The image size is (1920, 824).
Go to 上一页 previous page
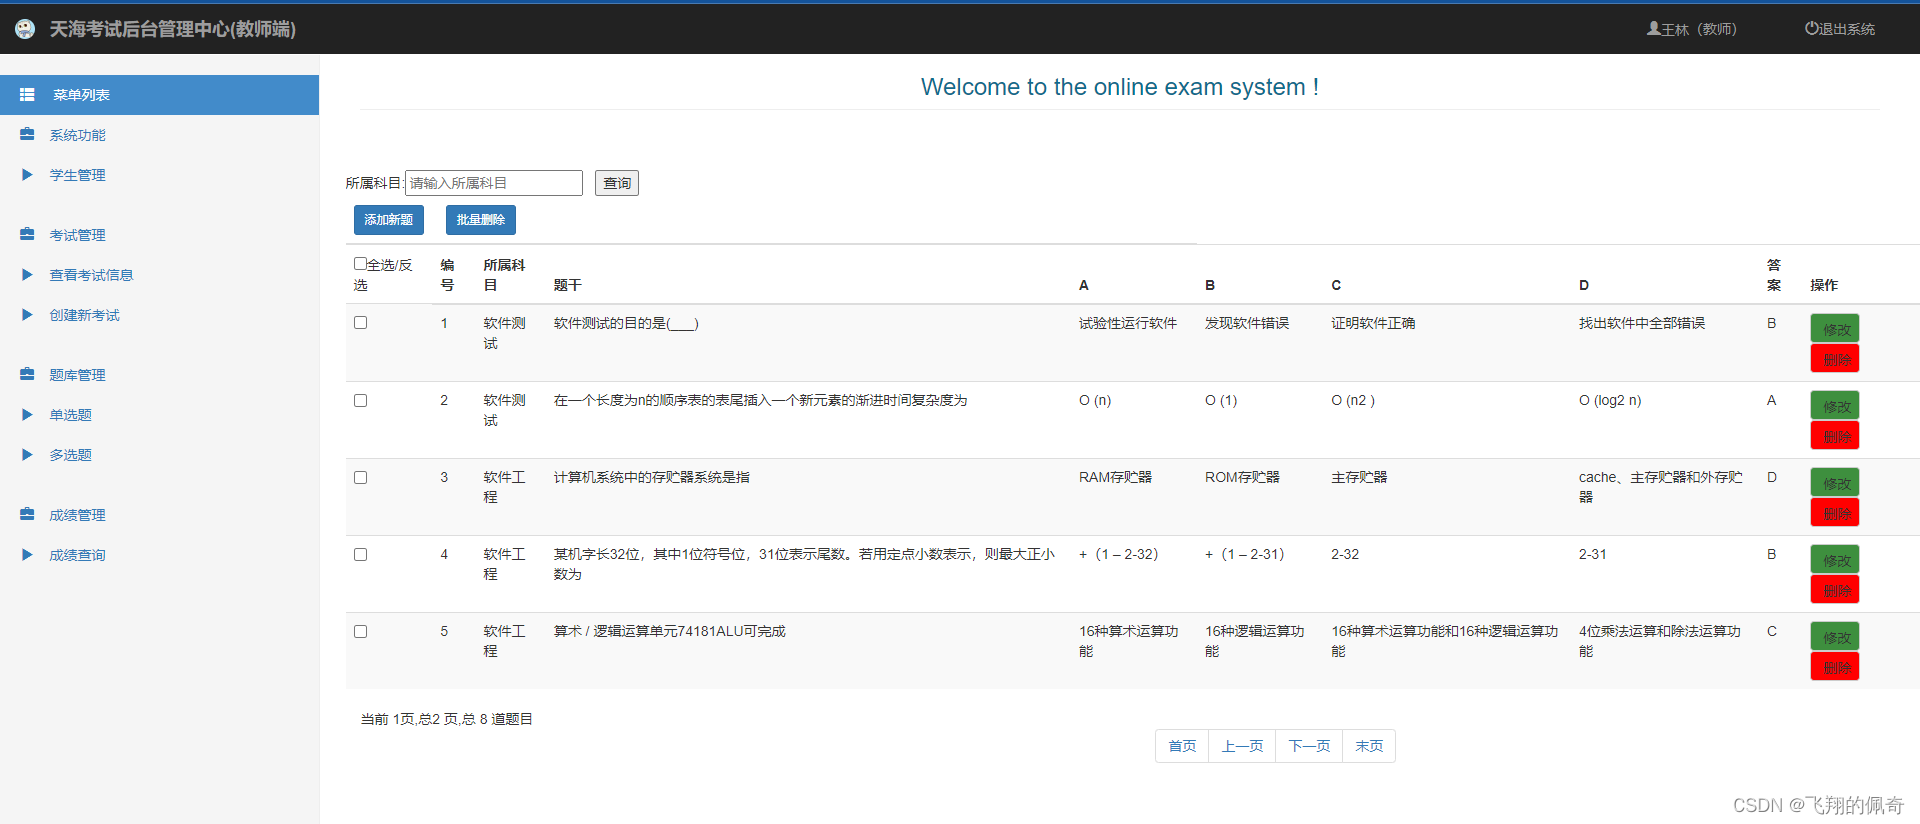(x=1242, y=746)
